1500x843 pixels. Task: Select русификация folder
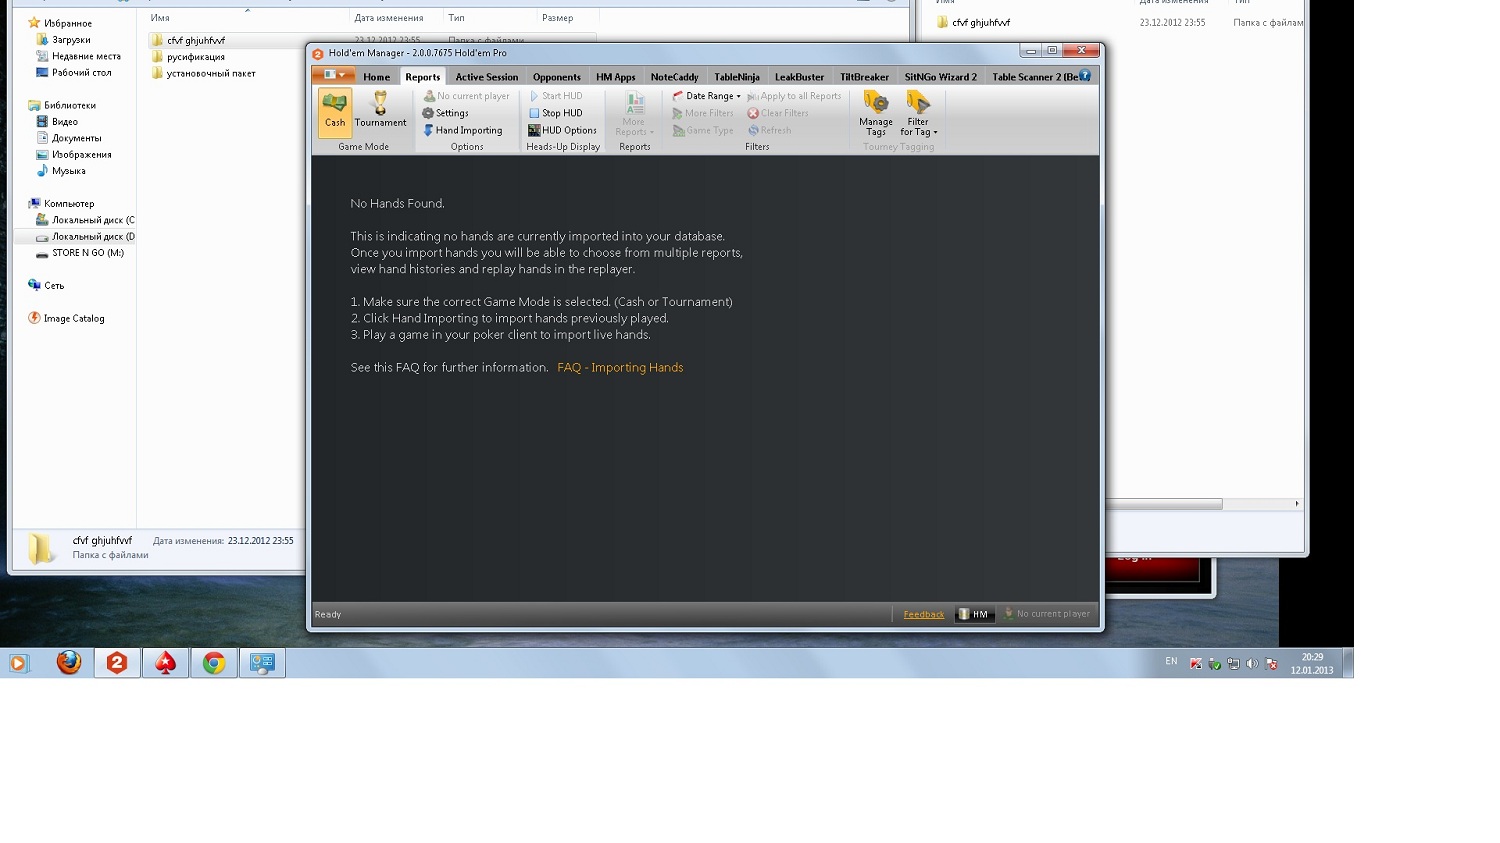tap(196, 57)
